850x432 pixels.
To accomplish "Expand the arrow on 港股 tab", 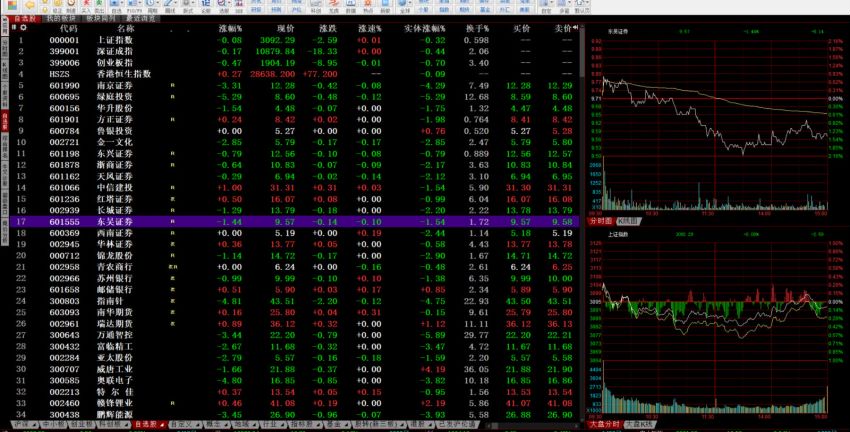I will 430,425.
